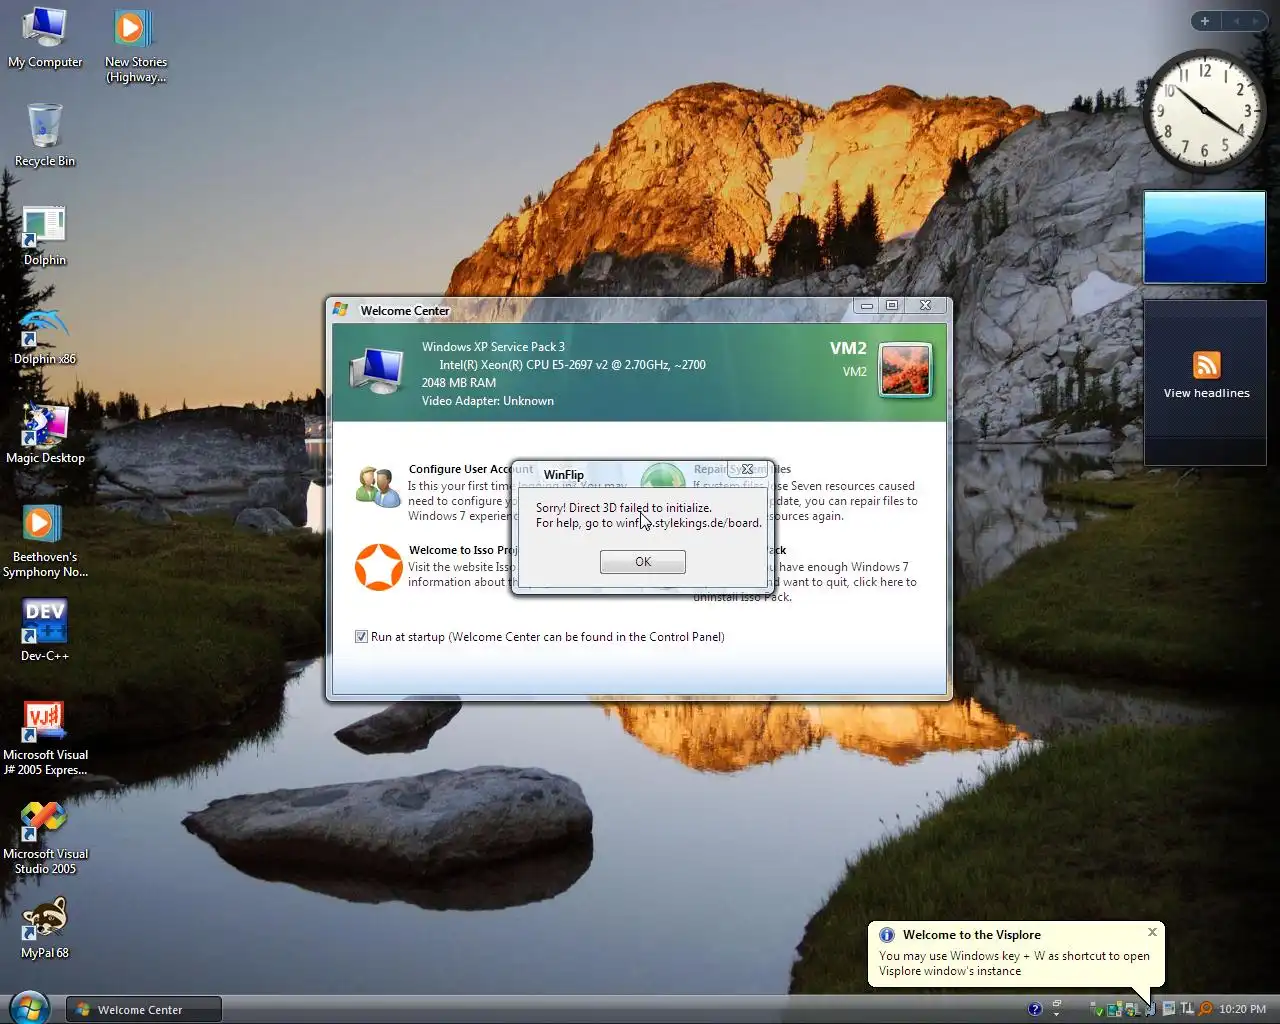Click the '2048 MB RAM' text
The width and height of the screenshot is (1280, 1024).
[x=459, y=383]
